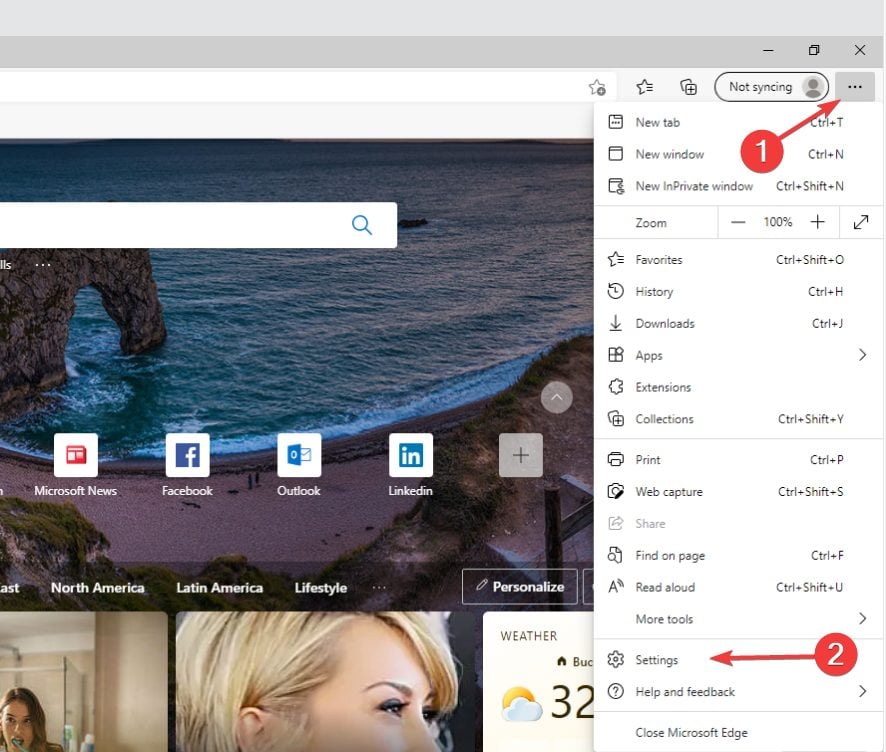
Task: Open the Settings and more ellipsis menu
Action: coord(854,87)
